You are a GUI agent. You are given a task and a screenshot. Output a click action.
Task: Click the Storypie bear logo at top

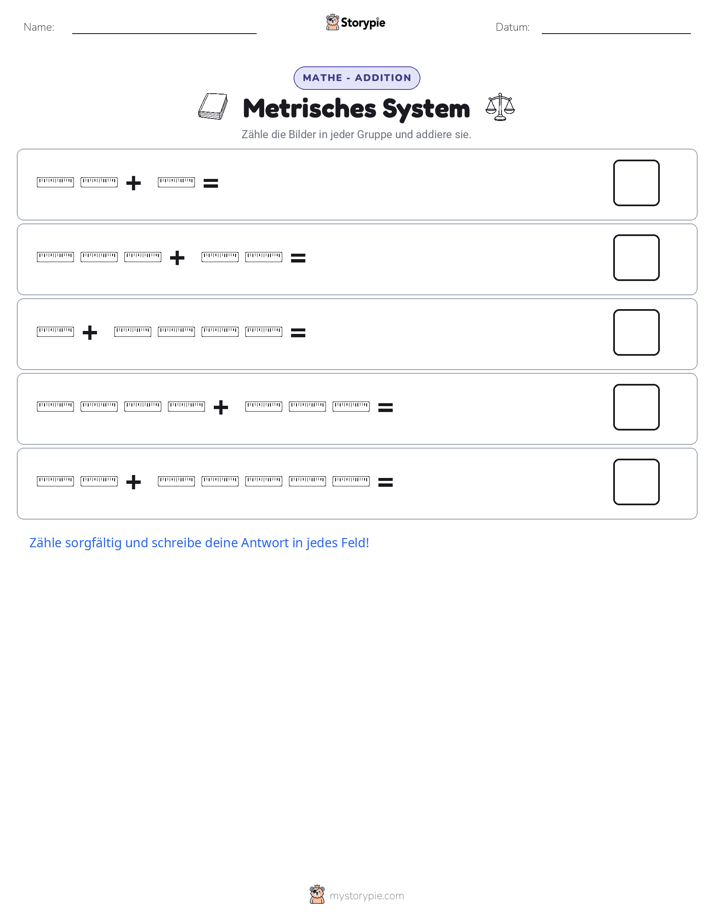point(332,22)
